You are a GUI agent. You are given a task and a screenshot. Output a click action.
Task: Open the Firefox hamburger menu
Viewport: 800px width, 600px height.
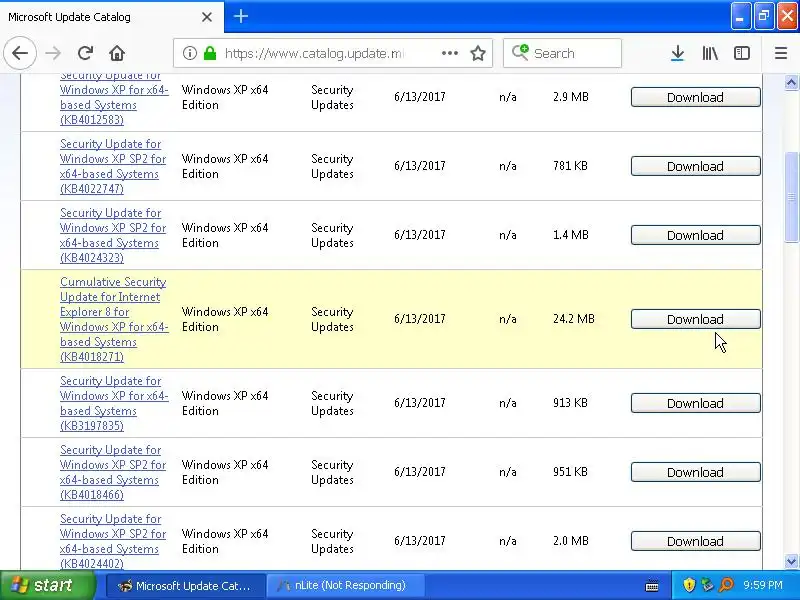(781, 53)
